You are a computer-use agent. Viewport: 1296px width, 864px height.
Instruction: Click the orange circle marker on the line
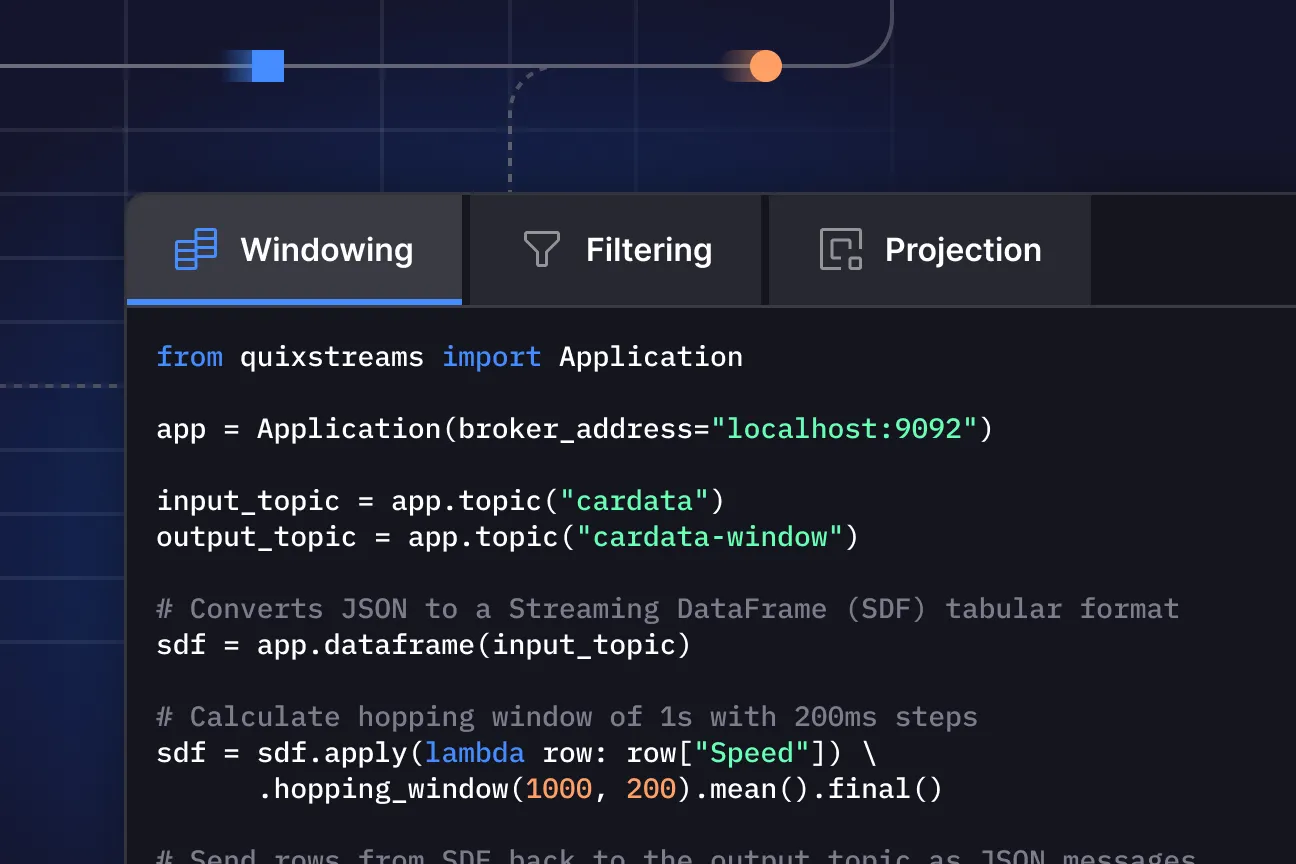765,65
